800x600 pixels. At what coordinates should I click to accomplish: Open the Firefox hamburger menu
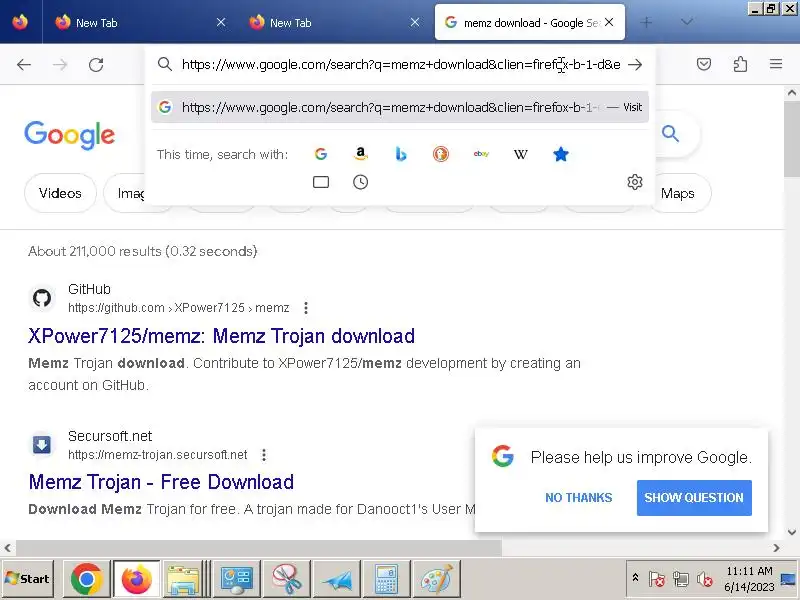point(776,64)
